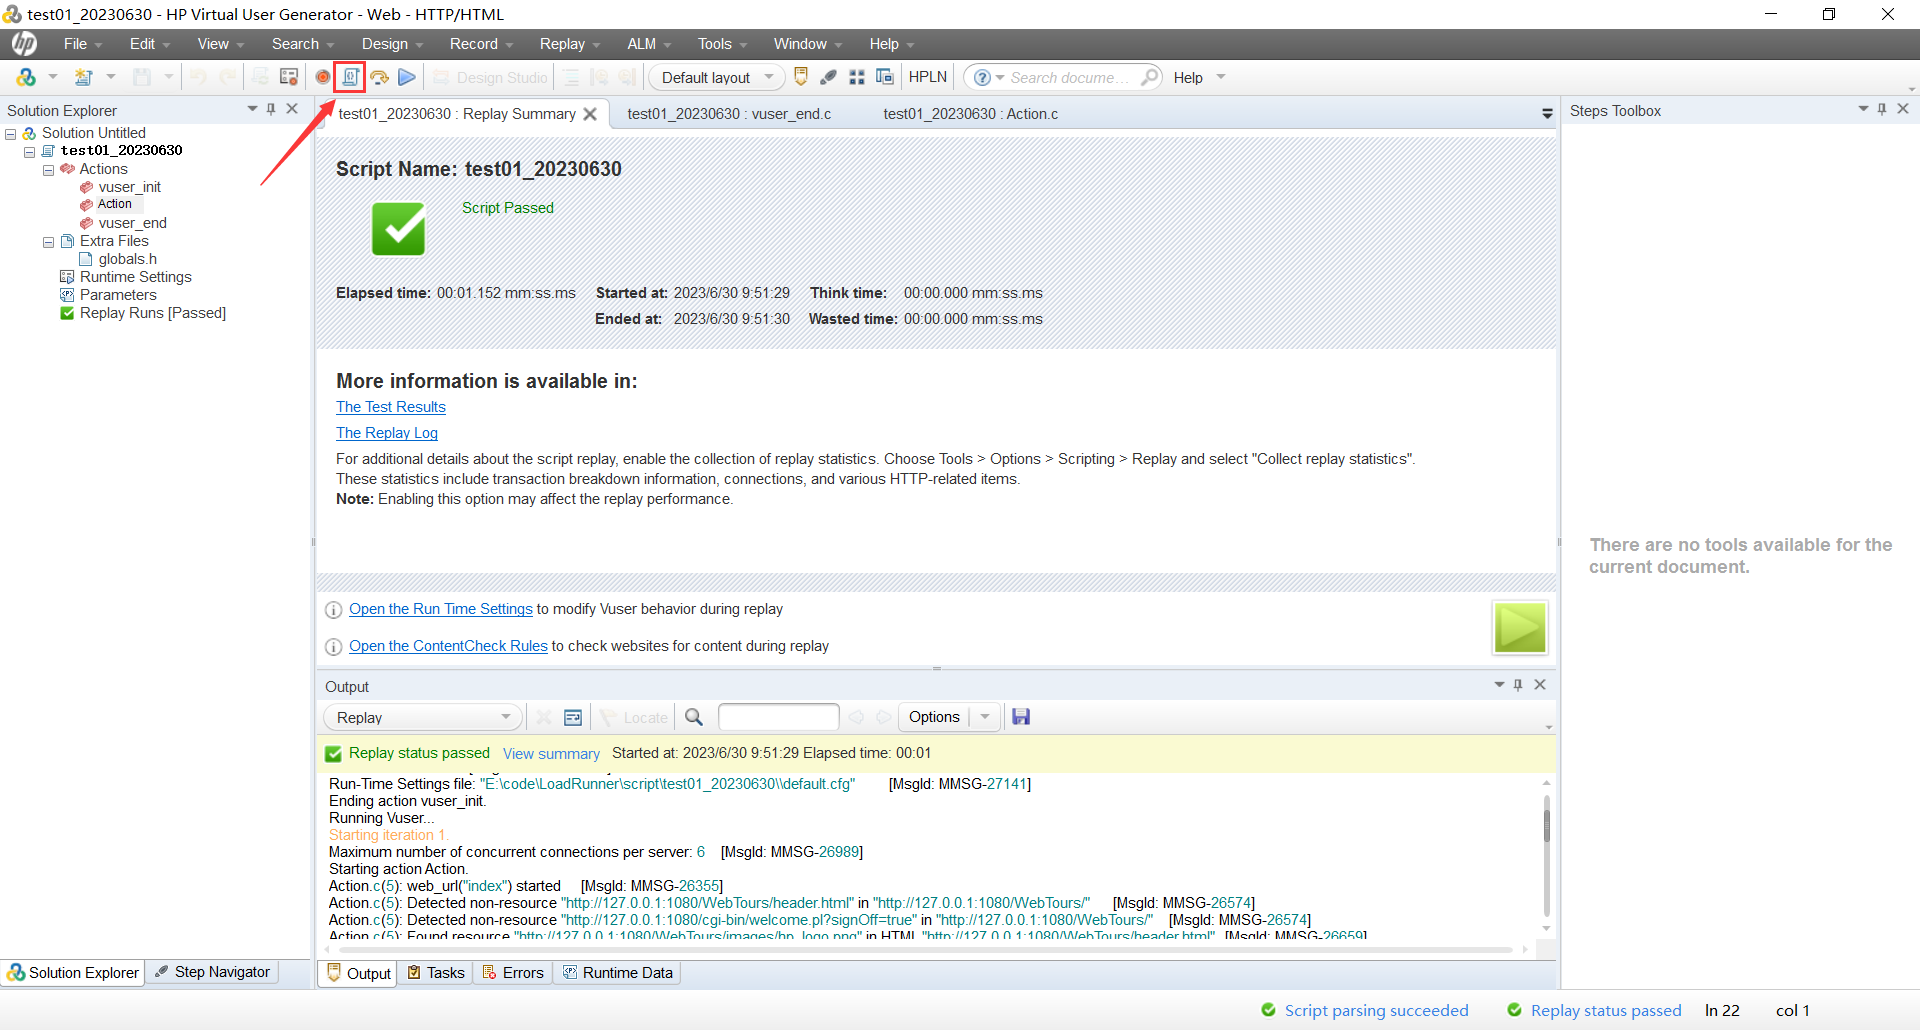Image resolution: width=1920 pixels, height=1030 pixels.
Task: Pin the Steps Toolbox panel
Action: [1882, 109]
